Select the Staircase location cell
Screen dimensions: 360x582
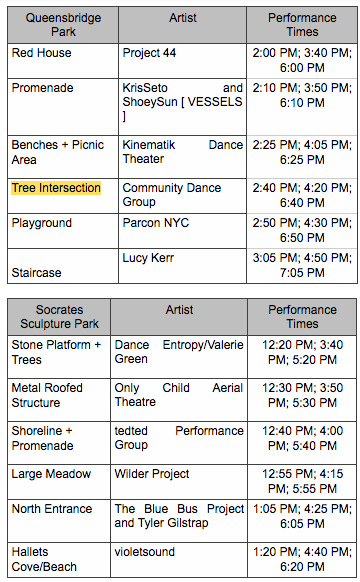coord(63,266)
